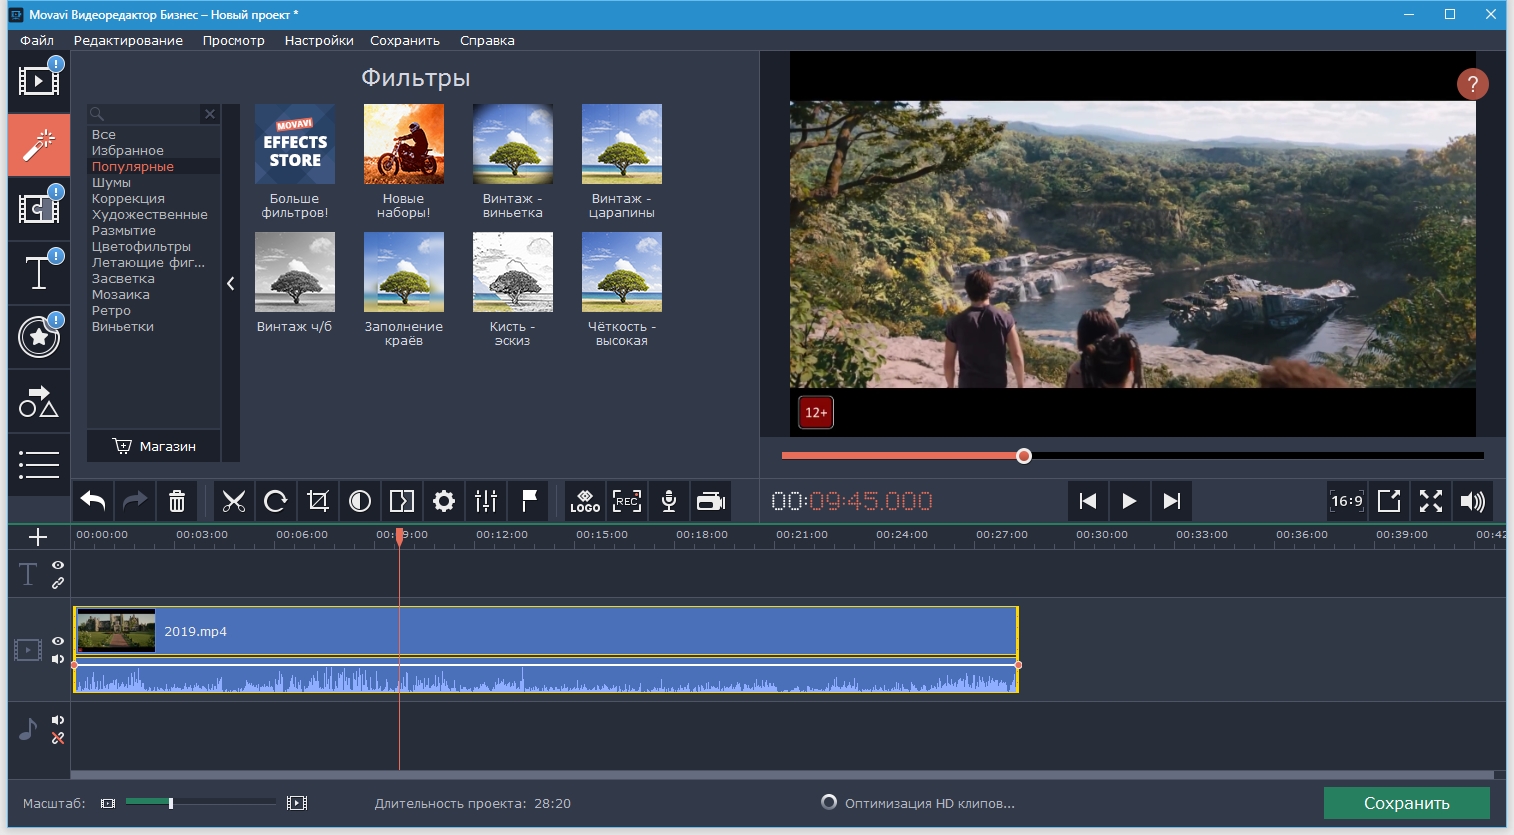Skip to previous frame button

click(1088, 501)
